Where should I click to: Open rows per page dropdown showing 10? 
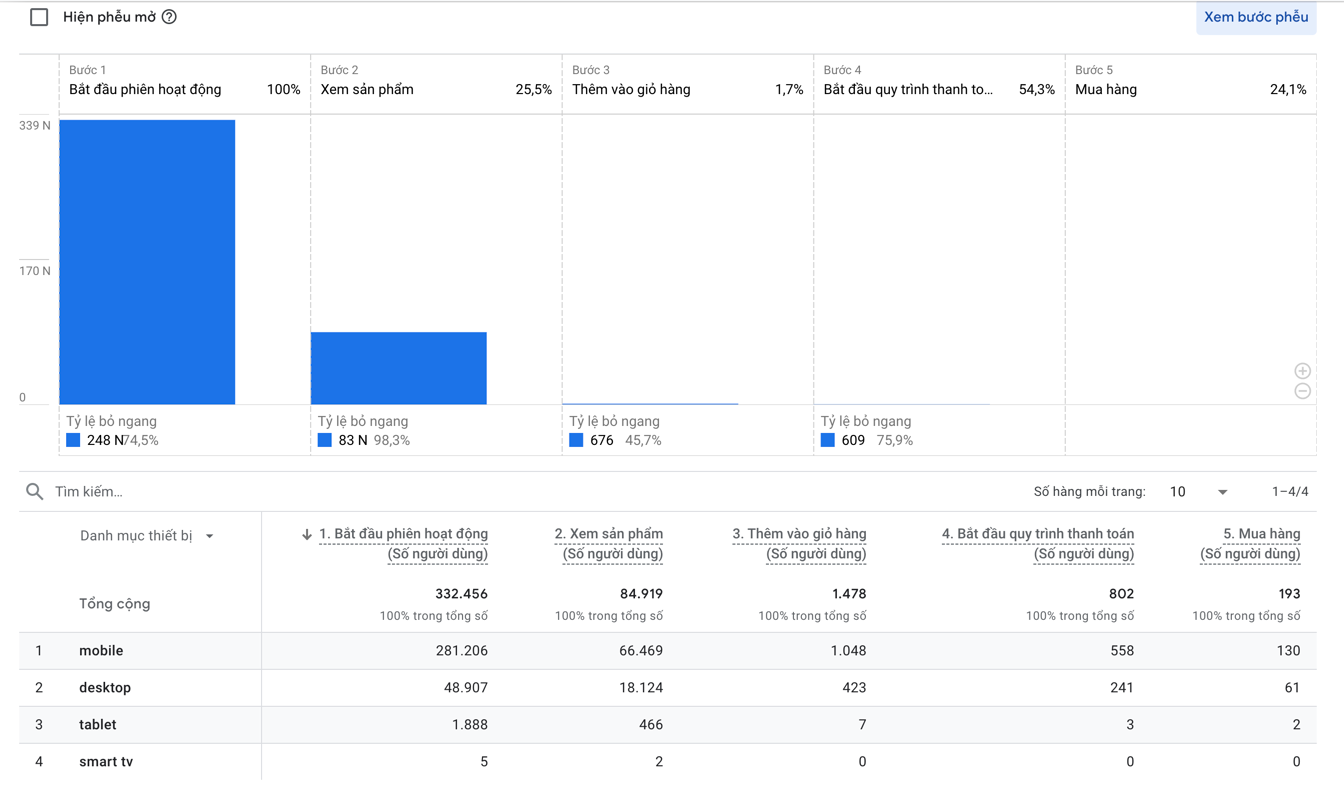pos(1198,491)
